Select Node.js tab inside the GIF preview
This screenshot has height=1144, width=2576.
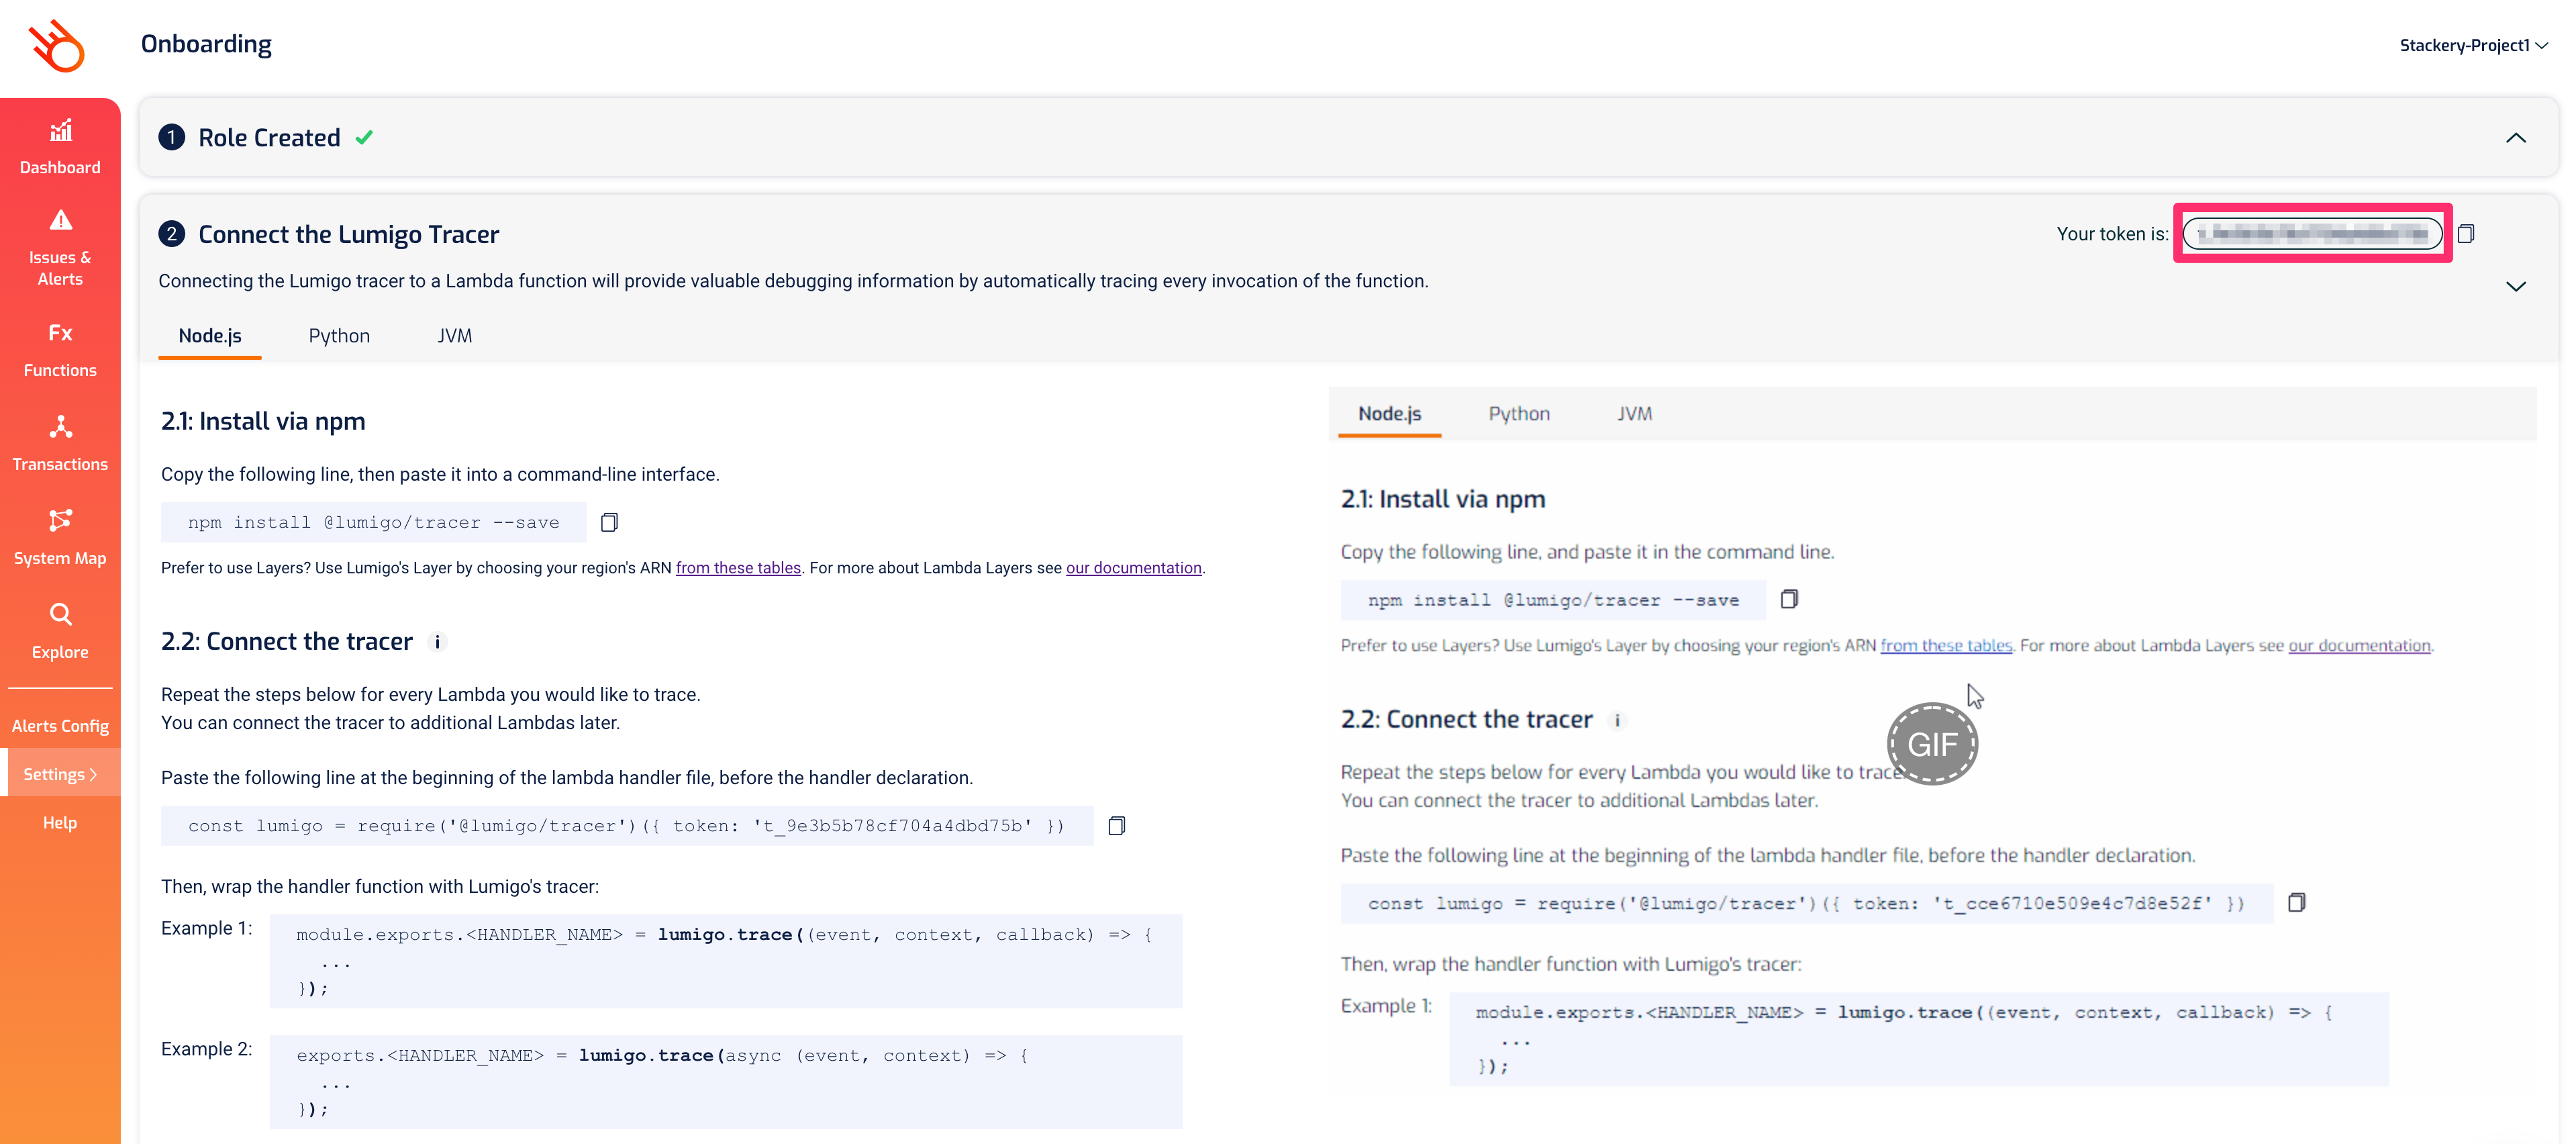[x=1389, y=415]
